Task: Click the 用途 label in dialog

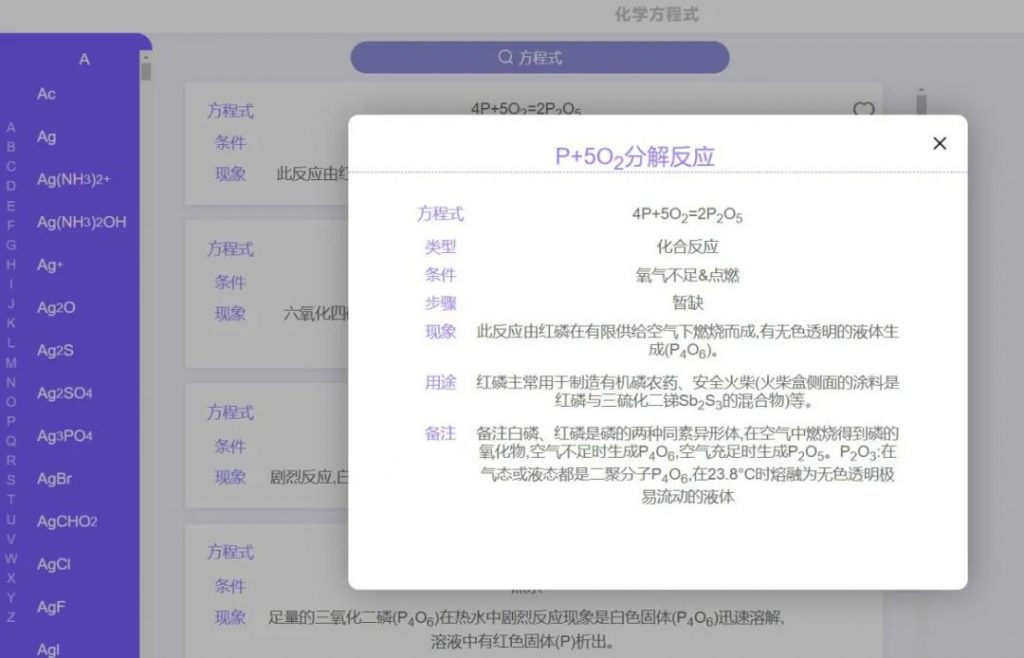Action: coord(440,382)
